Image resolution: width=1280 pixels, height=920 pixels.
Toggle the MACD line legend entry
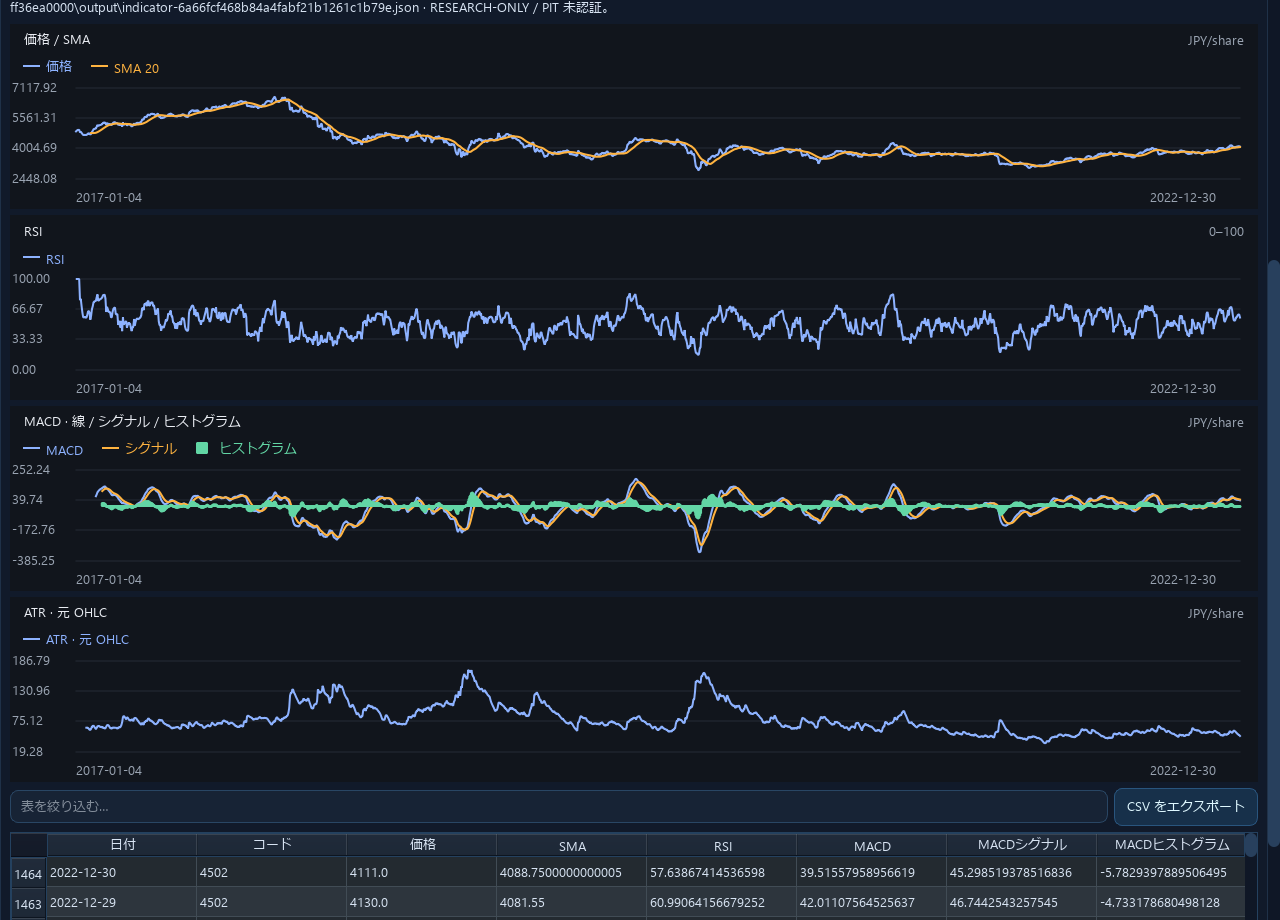(x=53, y=450)
